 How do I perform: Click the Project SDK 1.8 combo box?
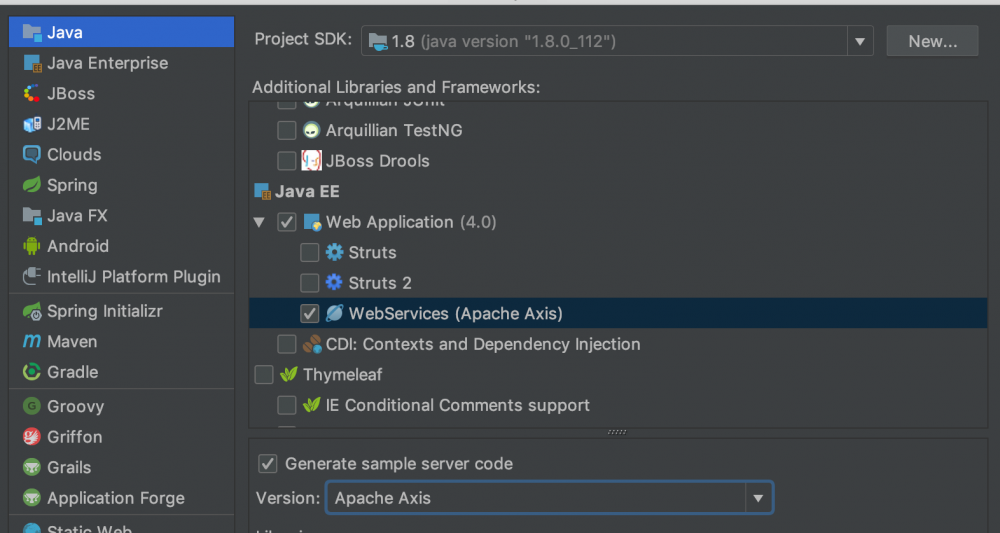617,41
